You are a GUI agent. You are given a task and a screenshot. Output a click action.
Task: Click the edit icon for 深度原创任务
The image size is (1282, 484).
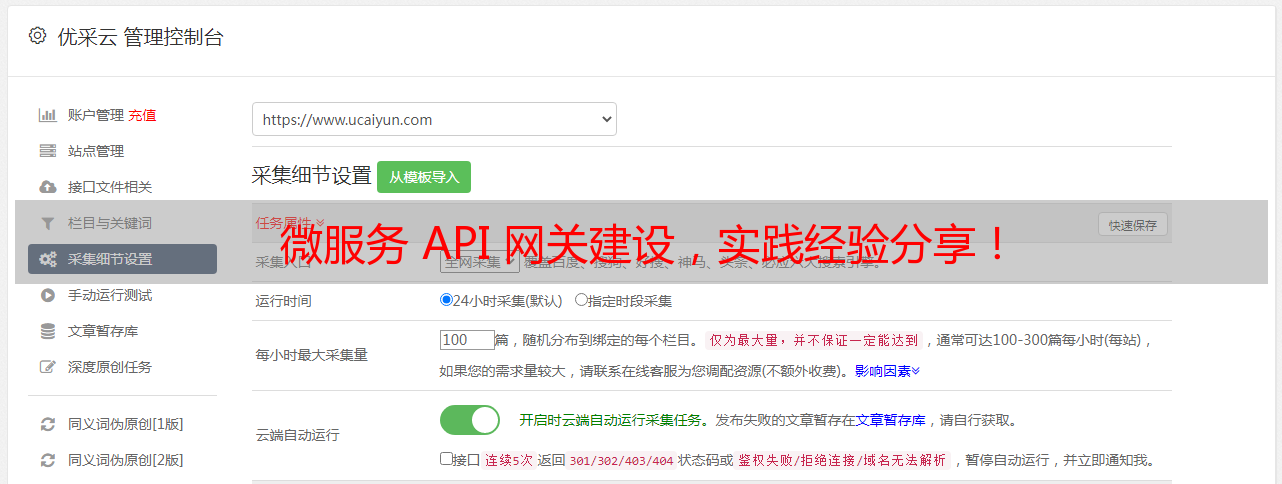pyautogui.click(x=48, y=367)
